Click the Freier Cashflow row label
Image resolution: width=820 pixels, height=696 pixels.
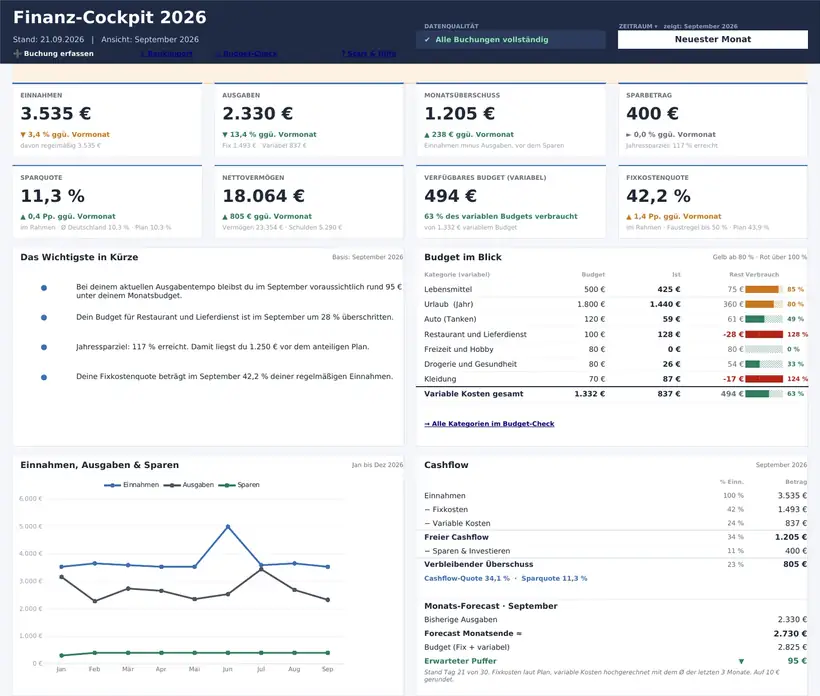click(x=456, y=537)
